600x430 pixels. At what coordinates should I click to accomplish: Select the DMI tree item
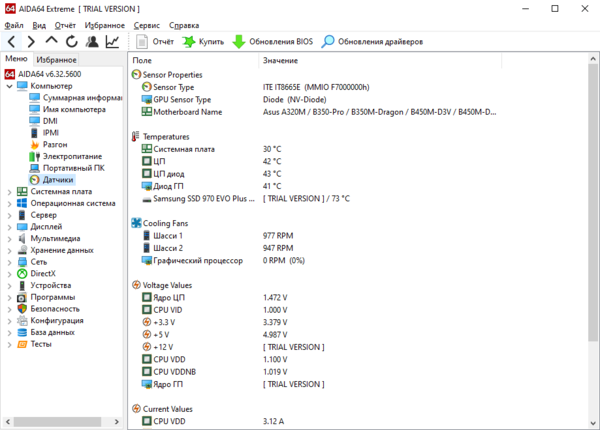point(50,121)
